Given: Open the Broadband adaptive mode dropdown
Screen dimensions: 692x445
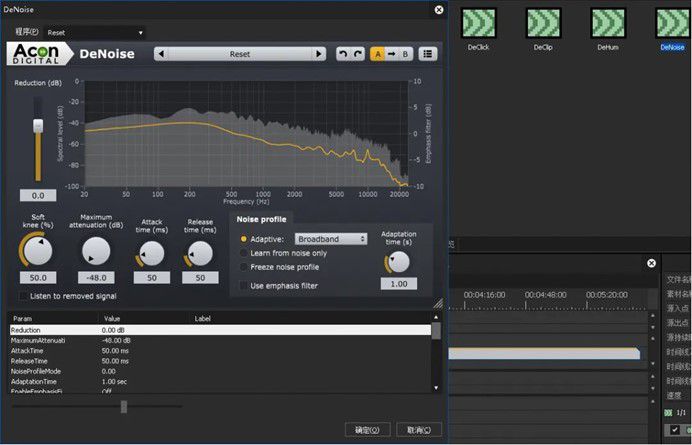Looking at the screenshot, I should (x=331, y=239).
